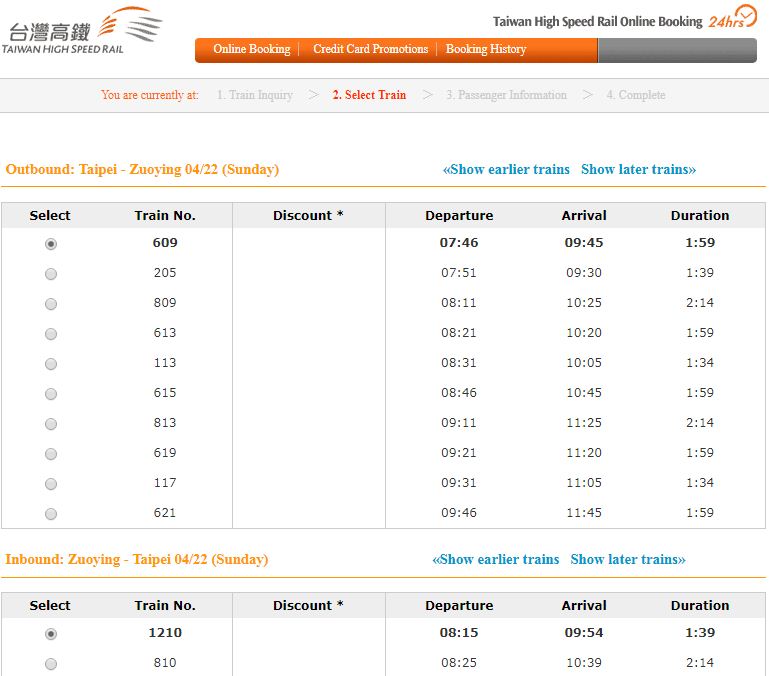769x676 pixels.
Task: Go to Booking History tab
Action: (485, 49)
